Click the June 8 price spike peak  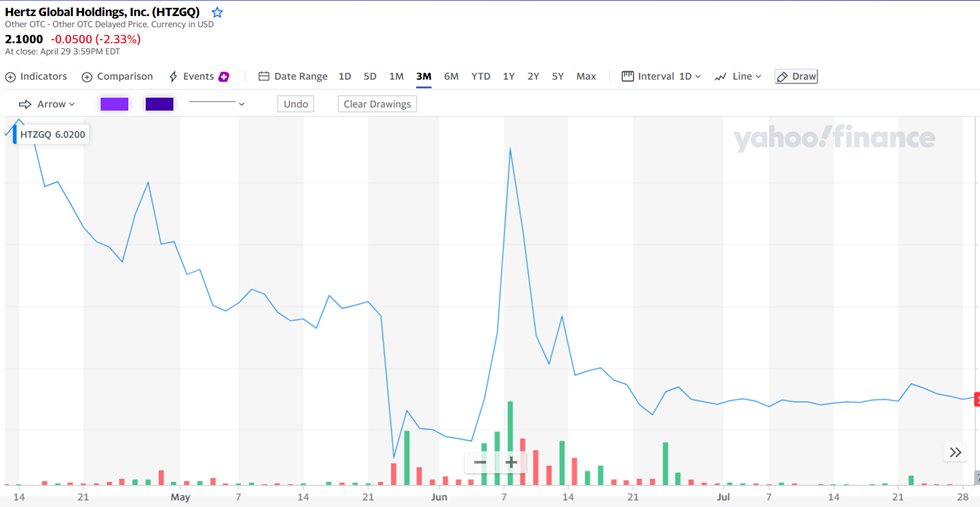click(x=510, y=149)
